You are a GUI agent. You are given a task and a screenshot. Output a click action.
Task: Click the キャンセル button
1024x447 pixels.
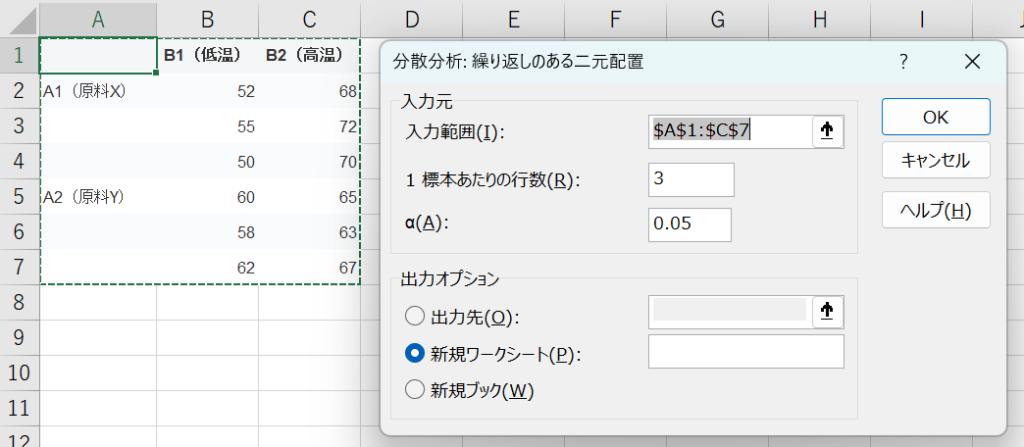click(935, 160)
